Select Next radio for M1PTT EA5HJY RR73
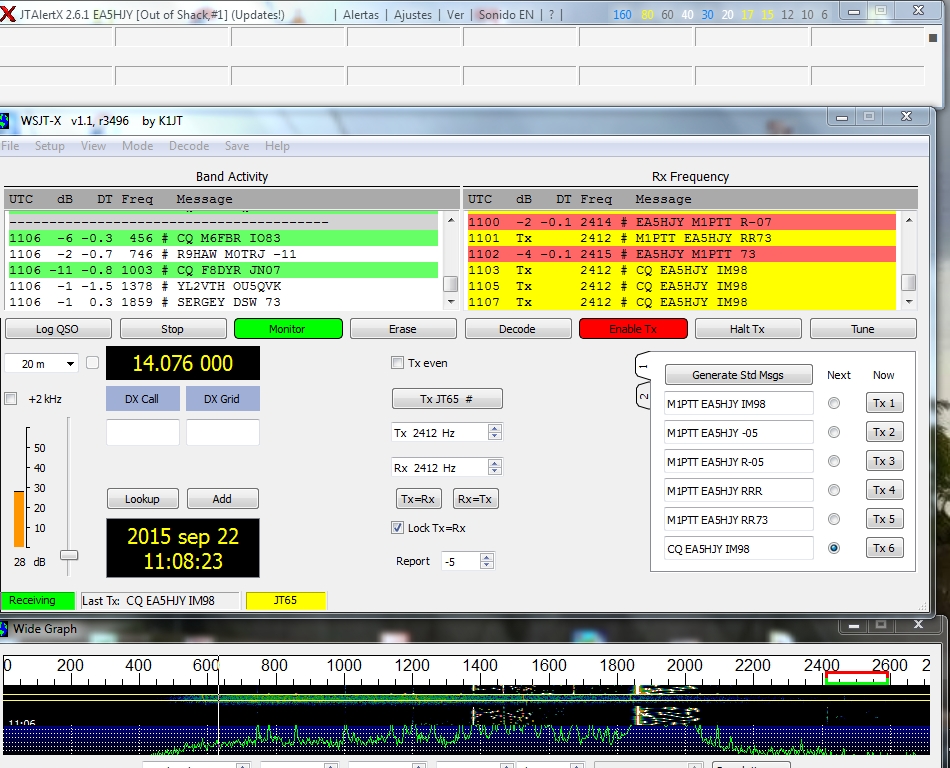 click(x=834, y=519)
